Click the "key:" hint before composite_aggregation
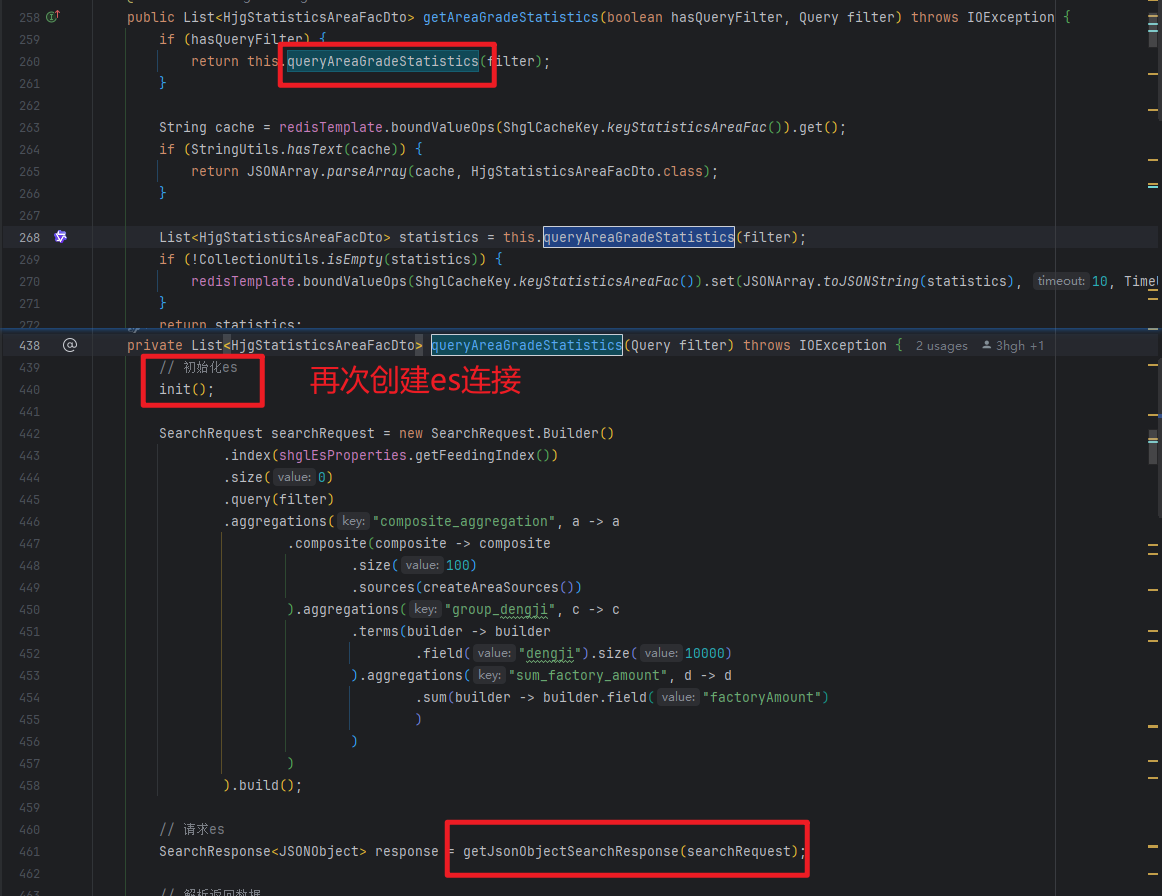 pyautogui.click(x=353, y=522)
